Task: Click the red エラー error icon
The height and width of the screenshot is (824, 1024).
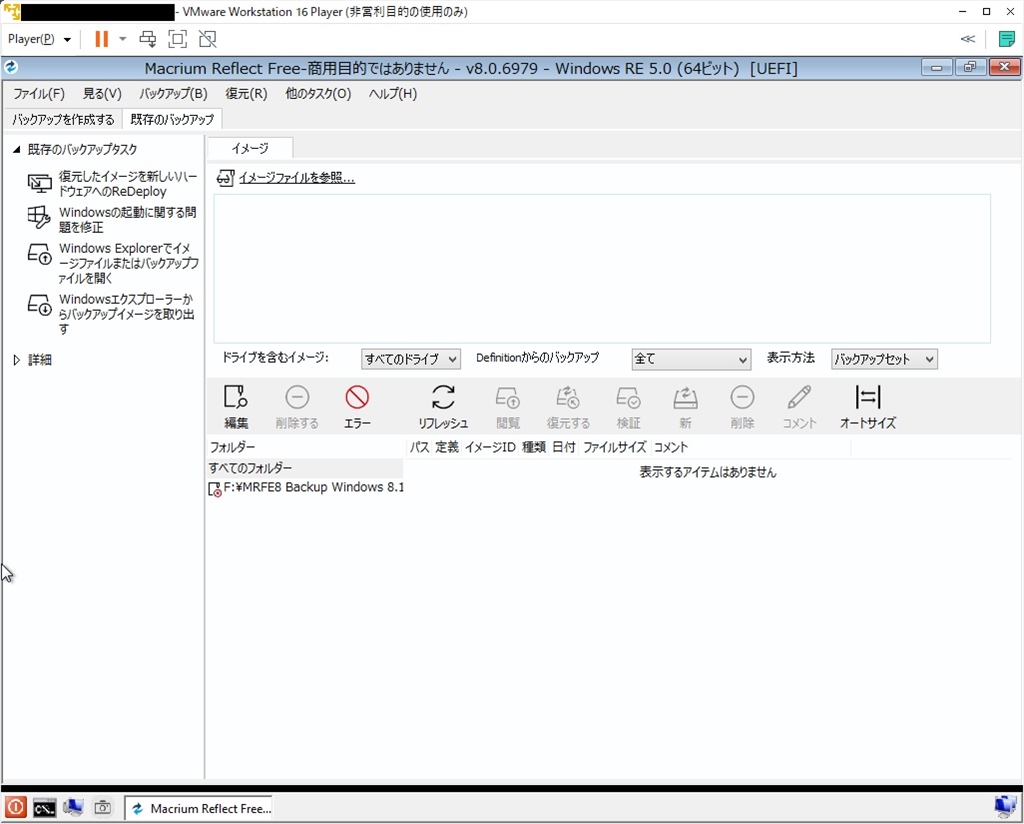Action: [357, 397]
